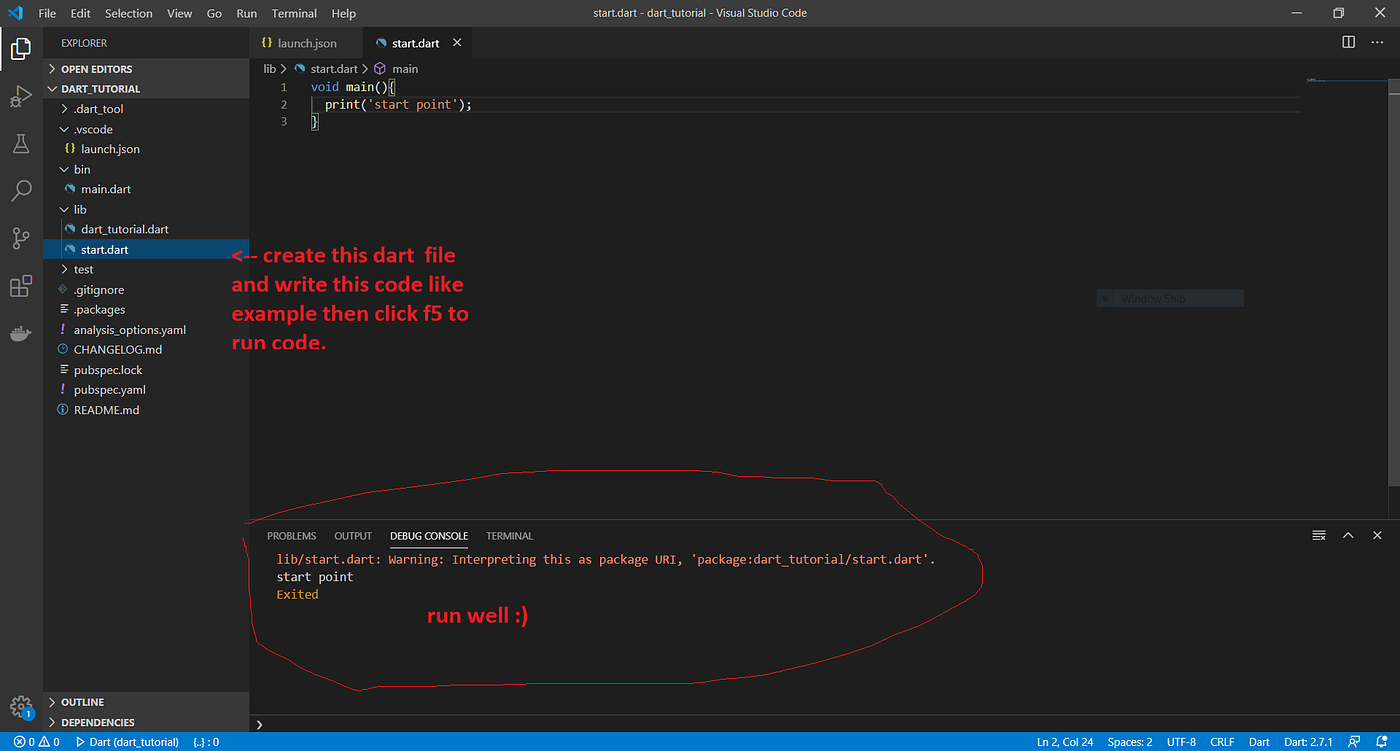Viewport: 1400px width, 751px height.
Task: Open the editor more actions ellipsis
Action: (1377, 42)
